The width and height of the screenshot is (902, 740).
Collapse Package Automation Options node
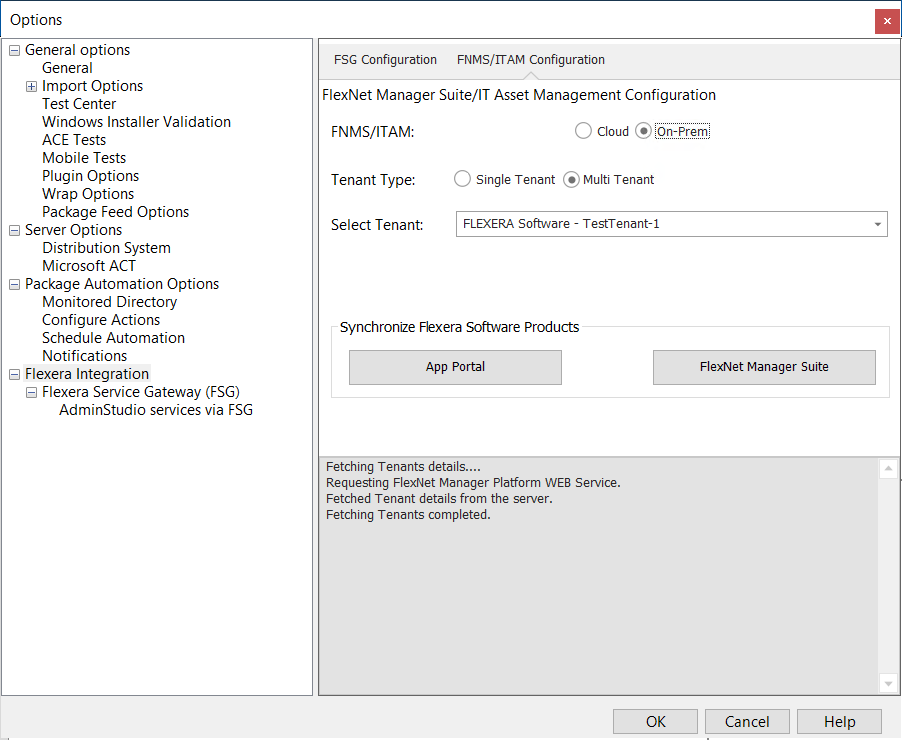click(14, 285)
